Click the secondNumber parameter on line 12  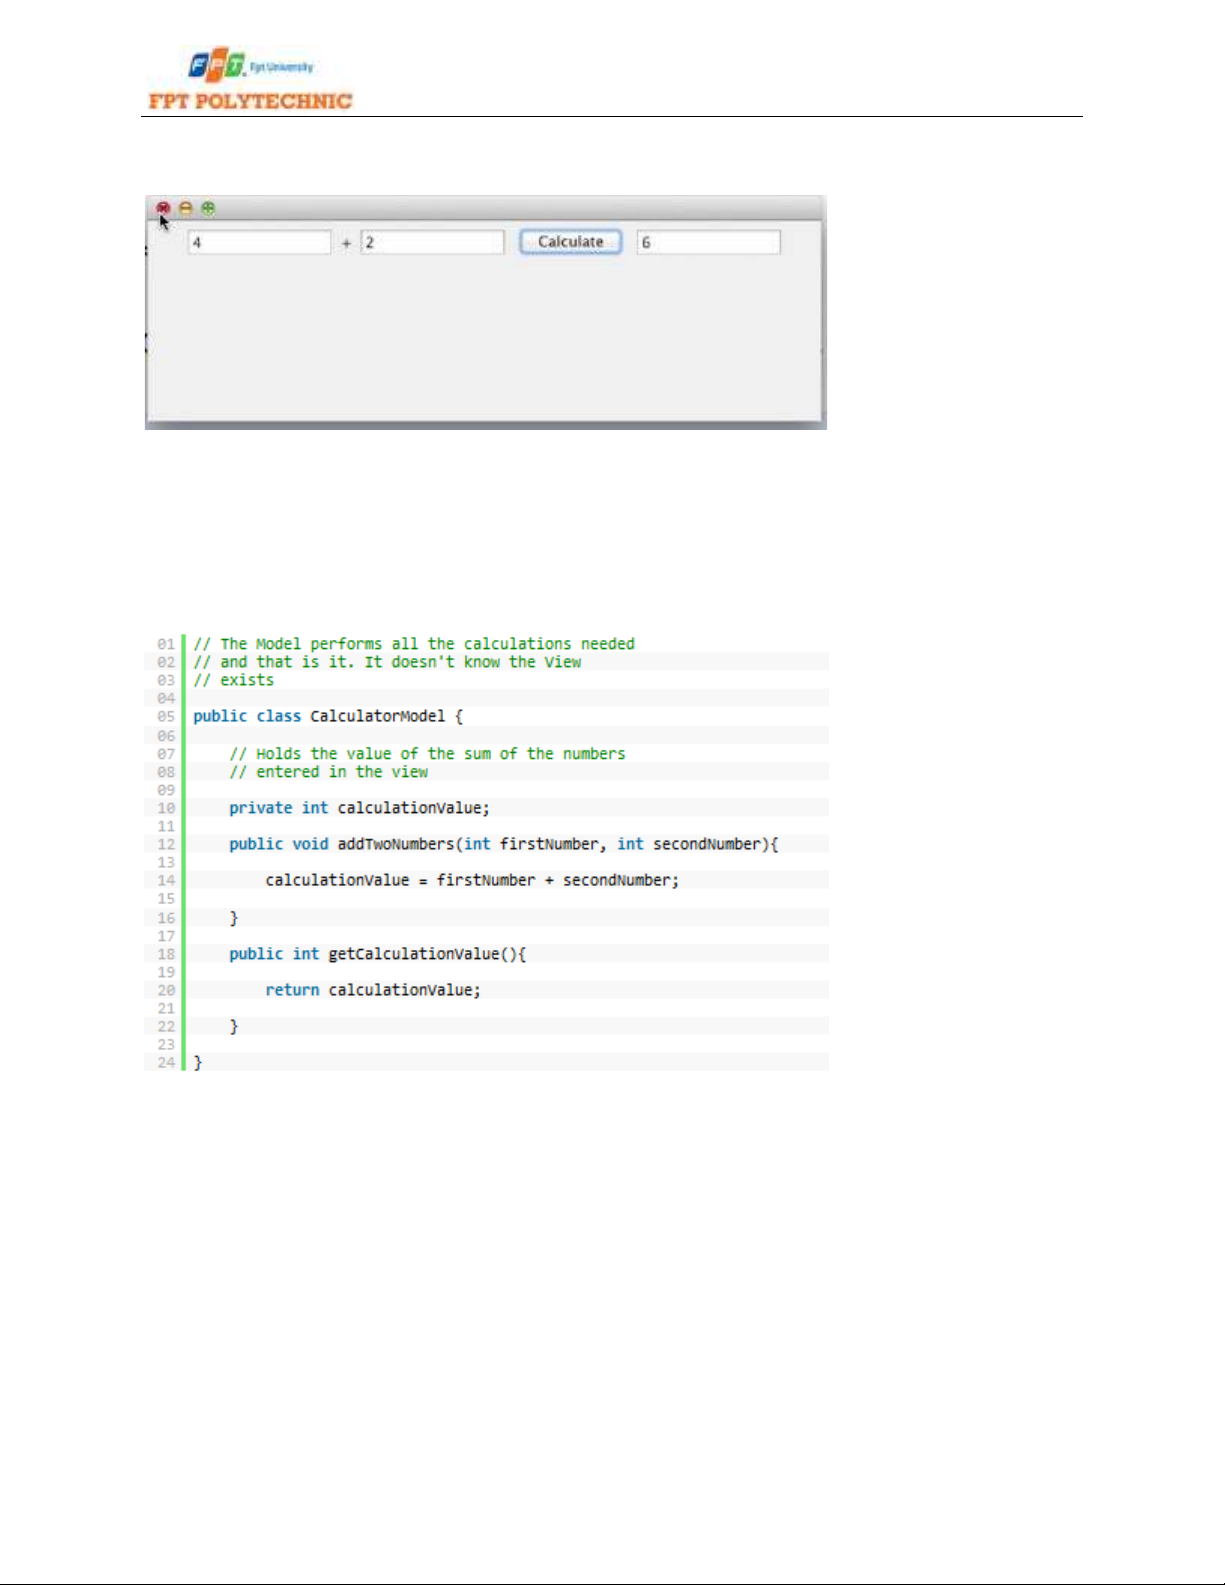pos(706,844)
